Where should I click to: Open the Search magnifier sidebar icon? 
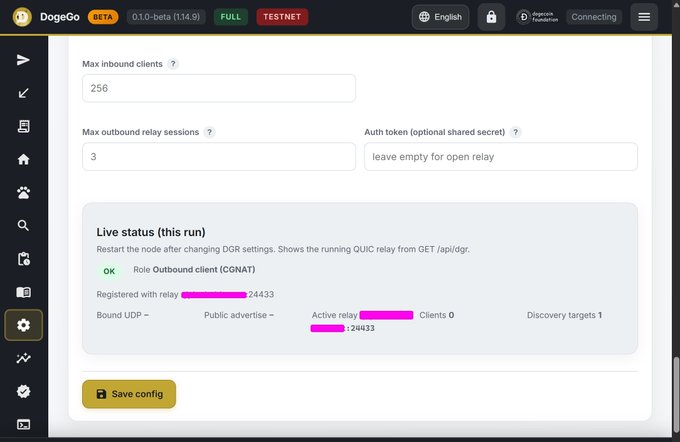tap(23, 226)
